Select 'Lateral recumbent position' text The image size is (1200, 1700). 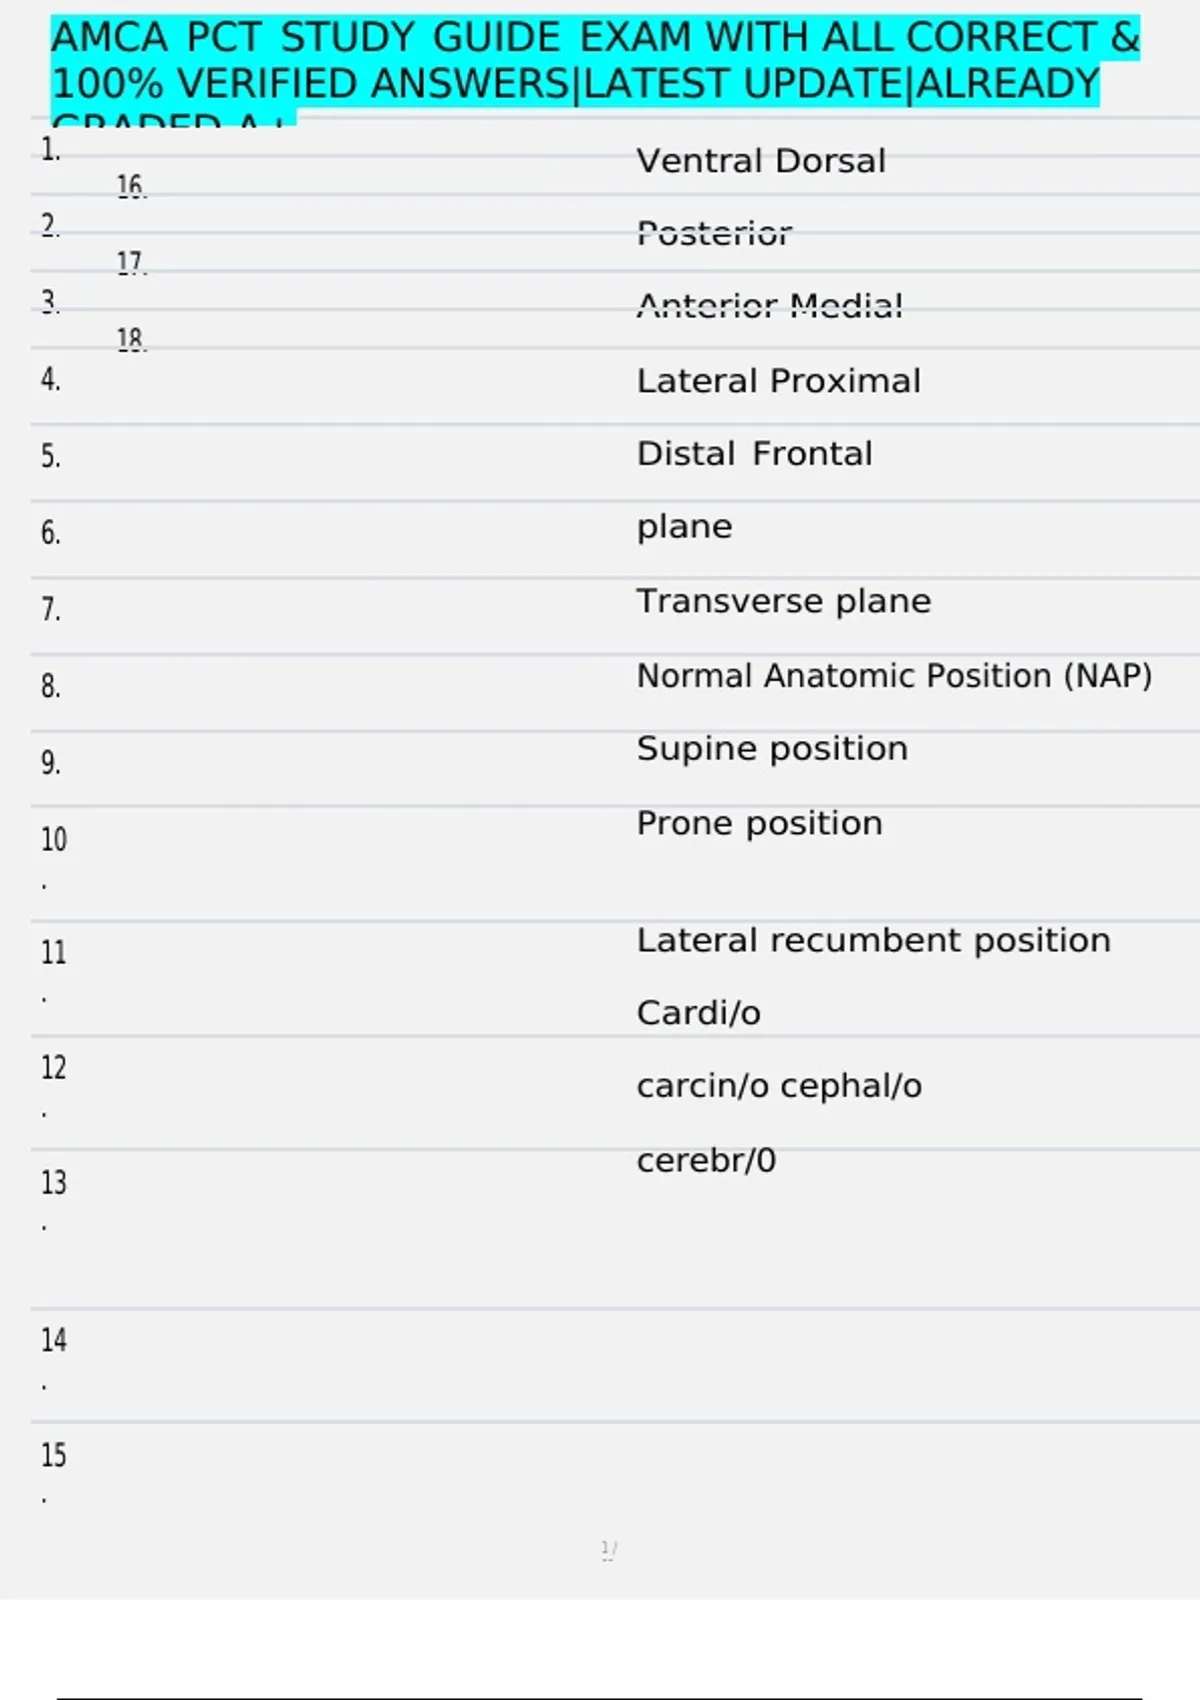pyautogui.click(x=874, y=941)
